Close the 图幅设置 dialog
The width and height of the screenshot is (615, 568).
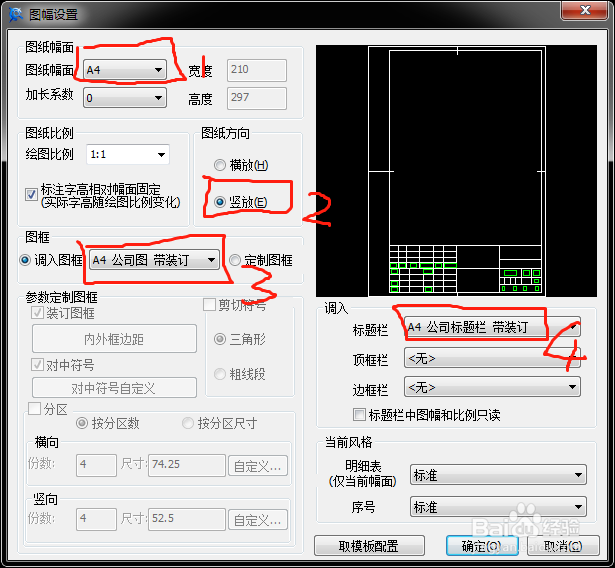(x=584, y=10)
